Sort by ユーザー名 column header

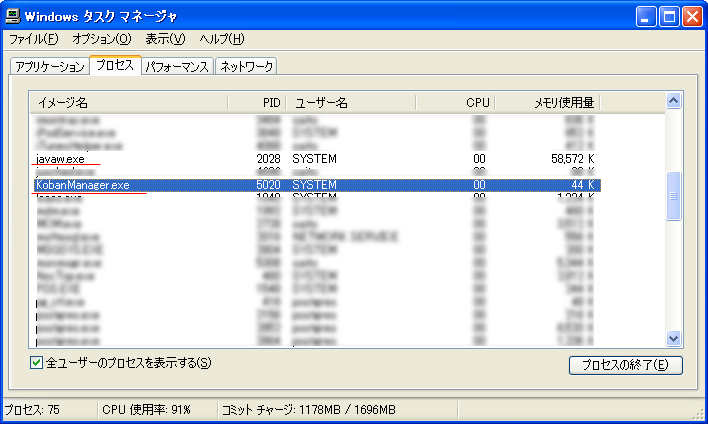[x=351, y=103]
